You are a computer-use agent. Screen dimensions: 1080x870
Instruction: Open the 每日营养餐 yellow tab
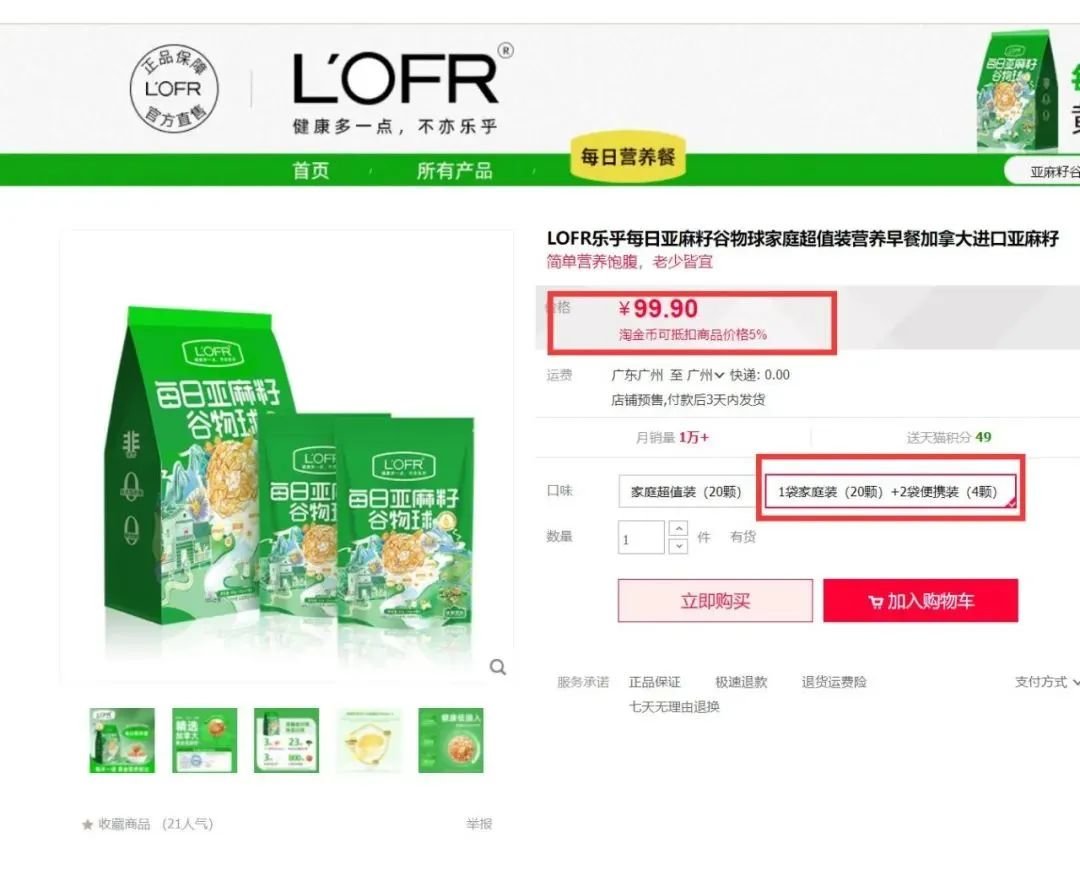627,158
